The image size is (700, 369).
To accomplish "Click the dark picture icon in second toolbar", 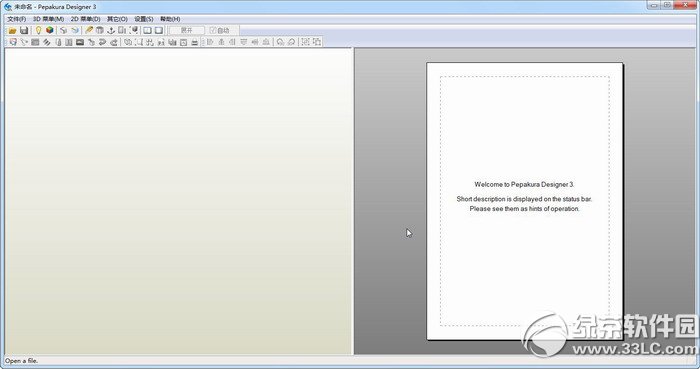I will tap(80, 42).
